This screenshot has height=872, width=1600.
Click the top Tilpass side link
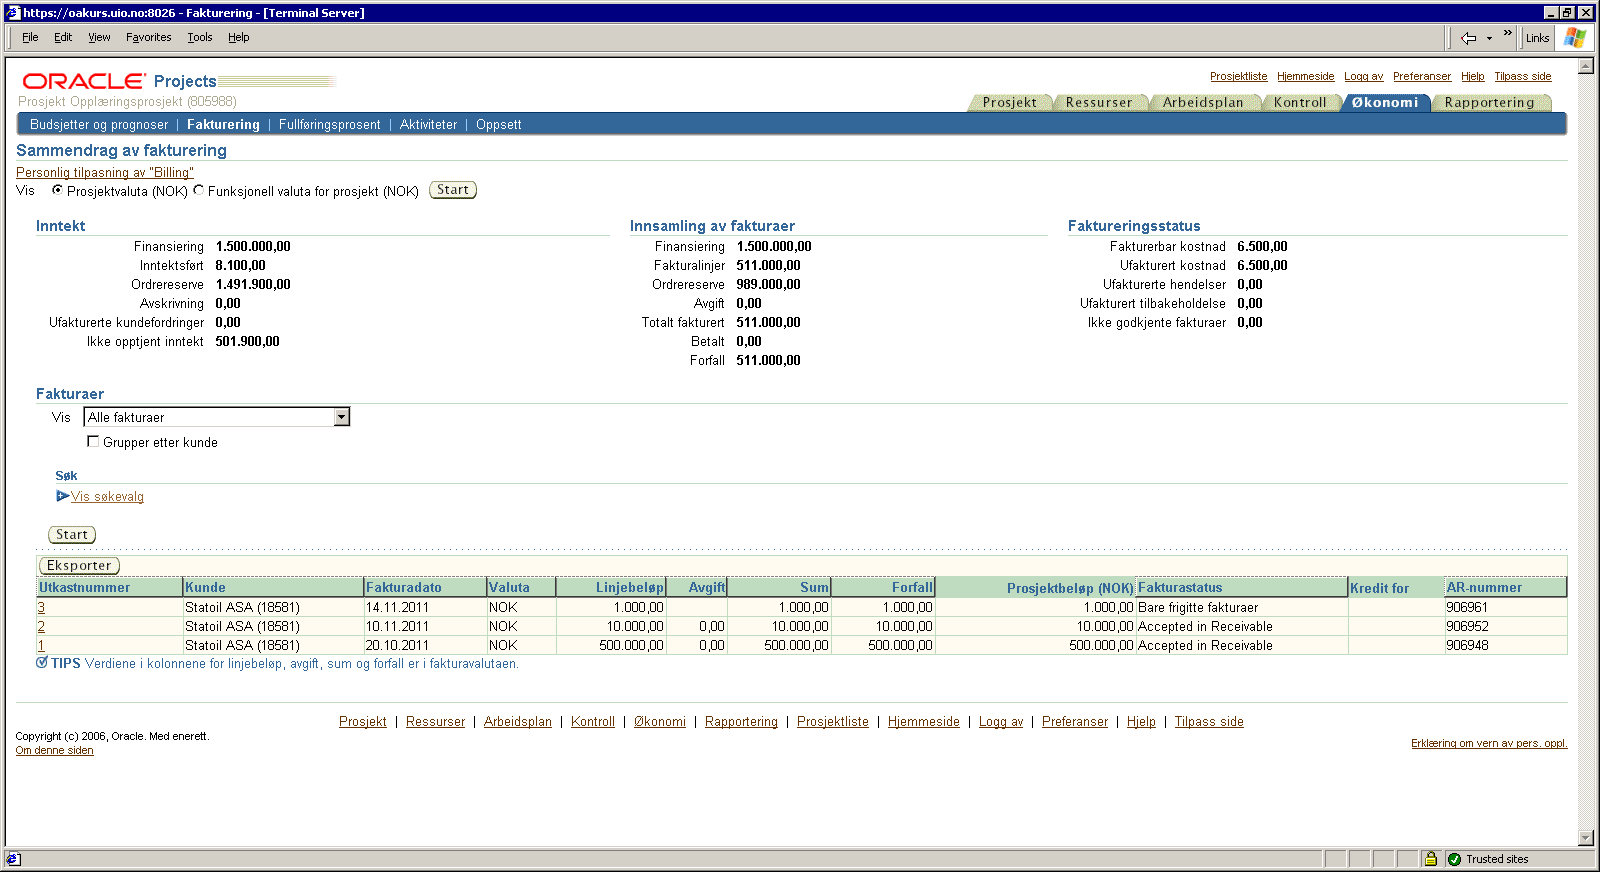pyautogui.click(x=1522, y=76)
